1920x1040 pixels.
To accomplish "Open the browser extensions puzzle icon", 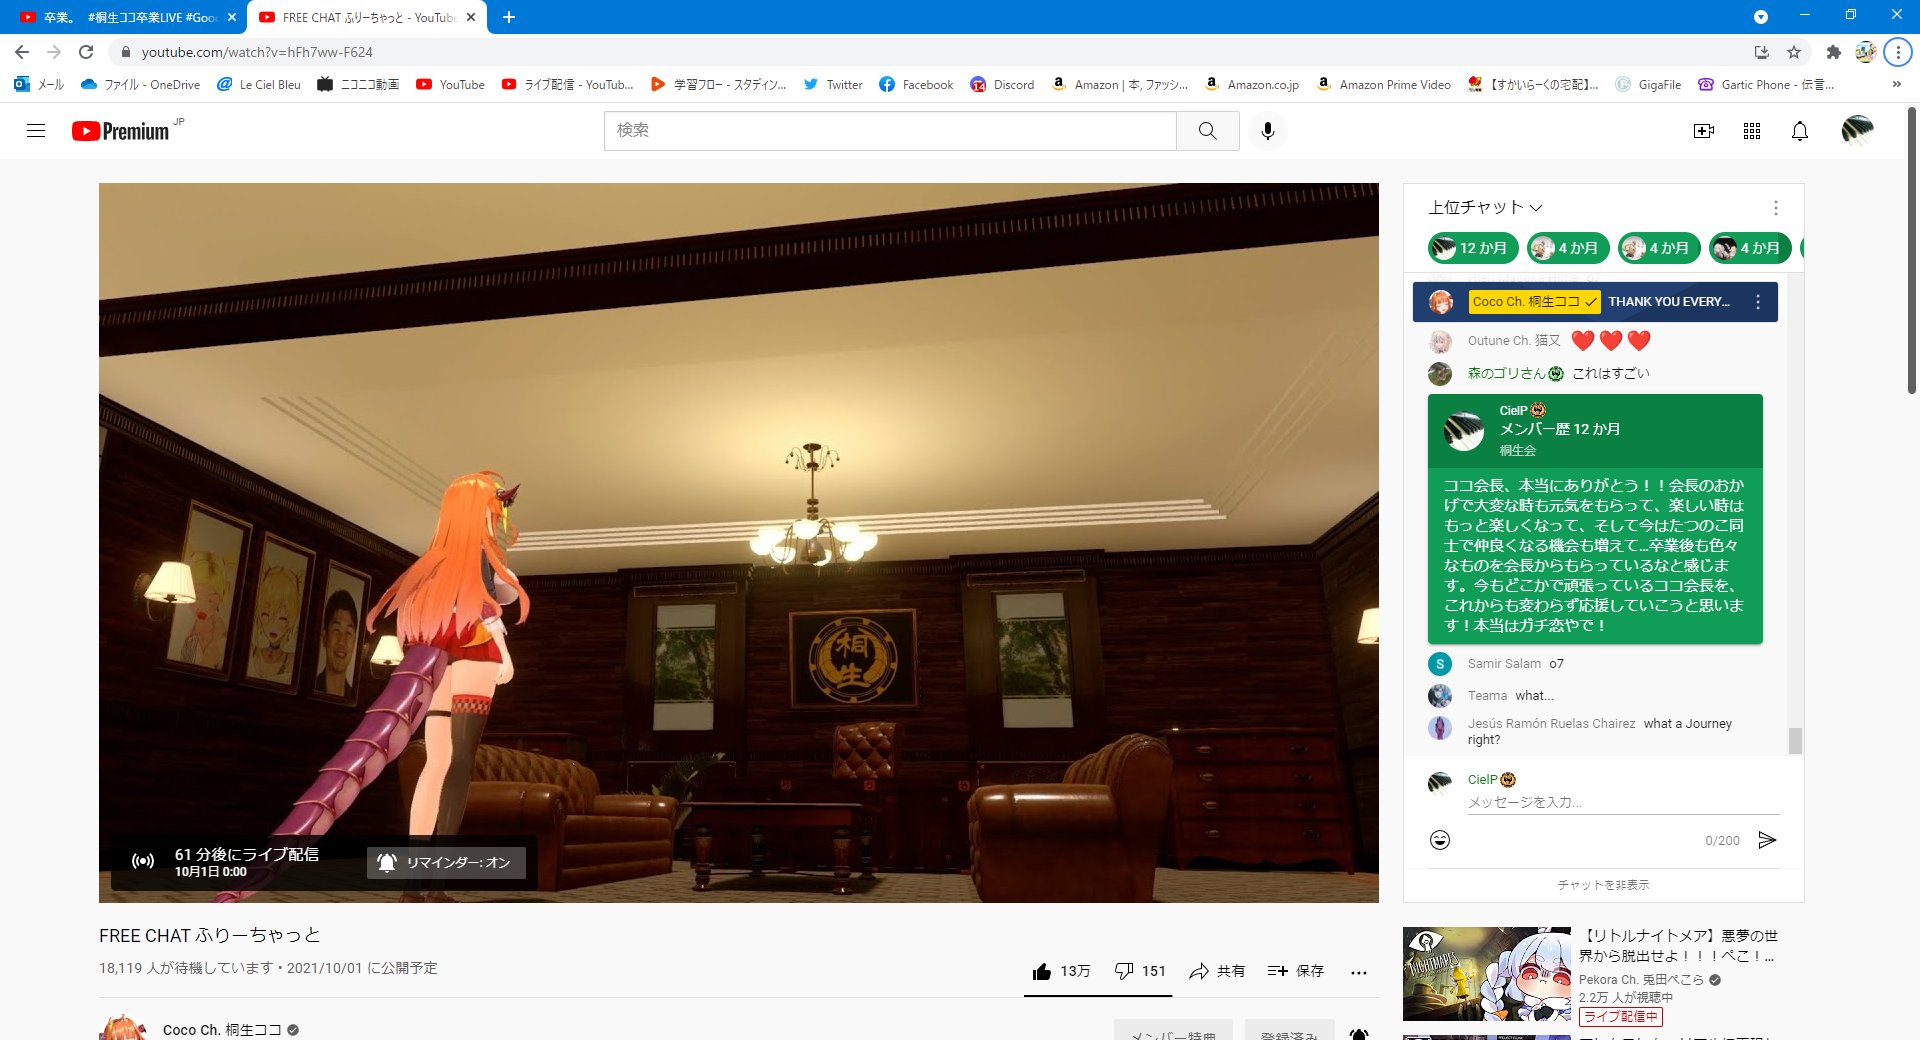I will click(x=1833, y=52).
